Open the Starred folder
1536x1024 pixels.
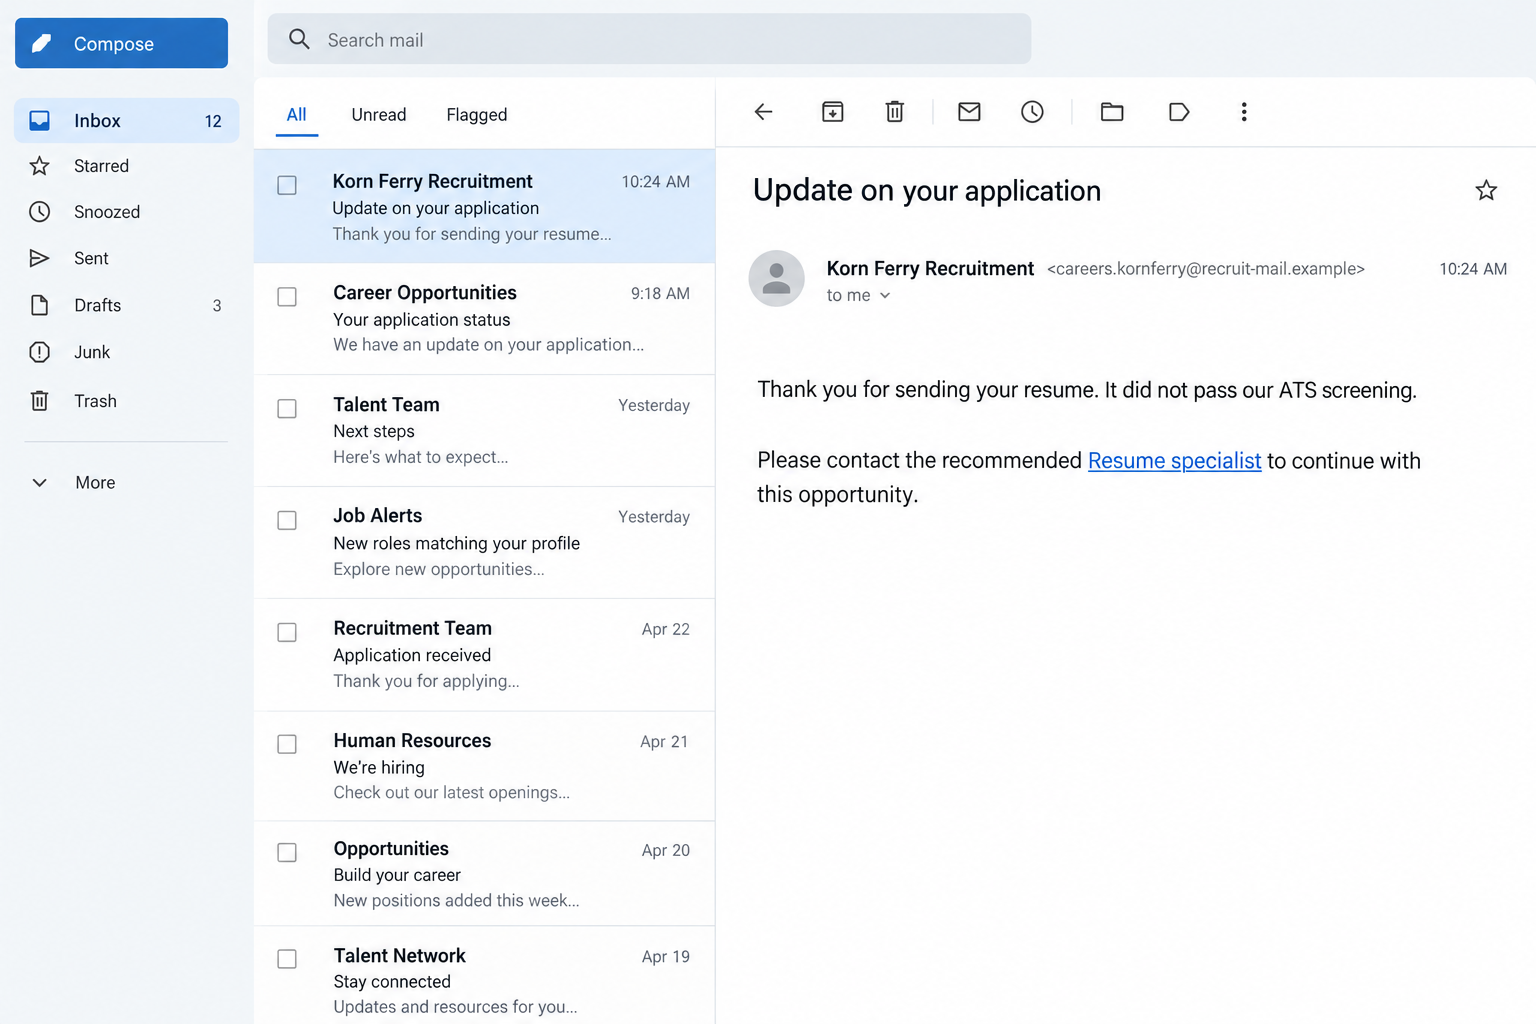(x=126, y=166)
